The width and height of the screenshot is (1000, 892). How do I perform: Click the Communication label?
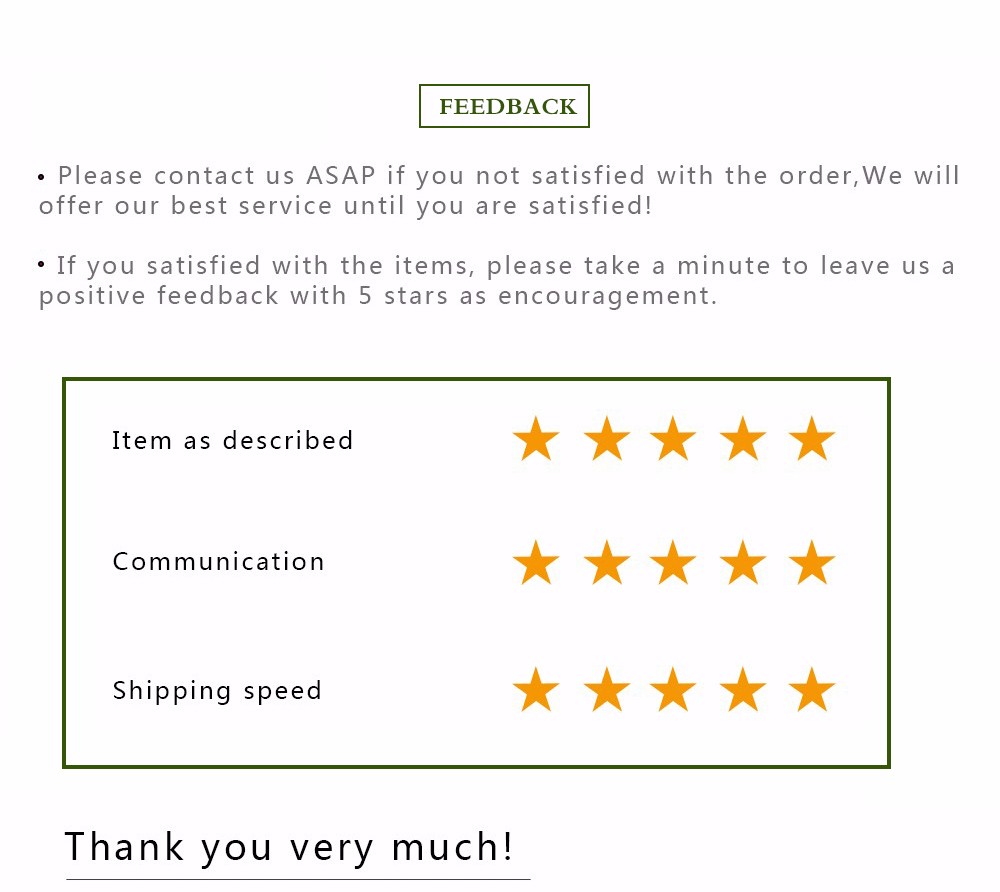point(218,562)
